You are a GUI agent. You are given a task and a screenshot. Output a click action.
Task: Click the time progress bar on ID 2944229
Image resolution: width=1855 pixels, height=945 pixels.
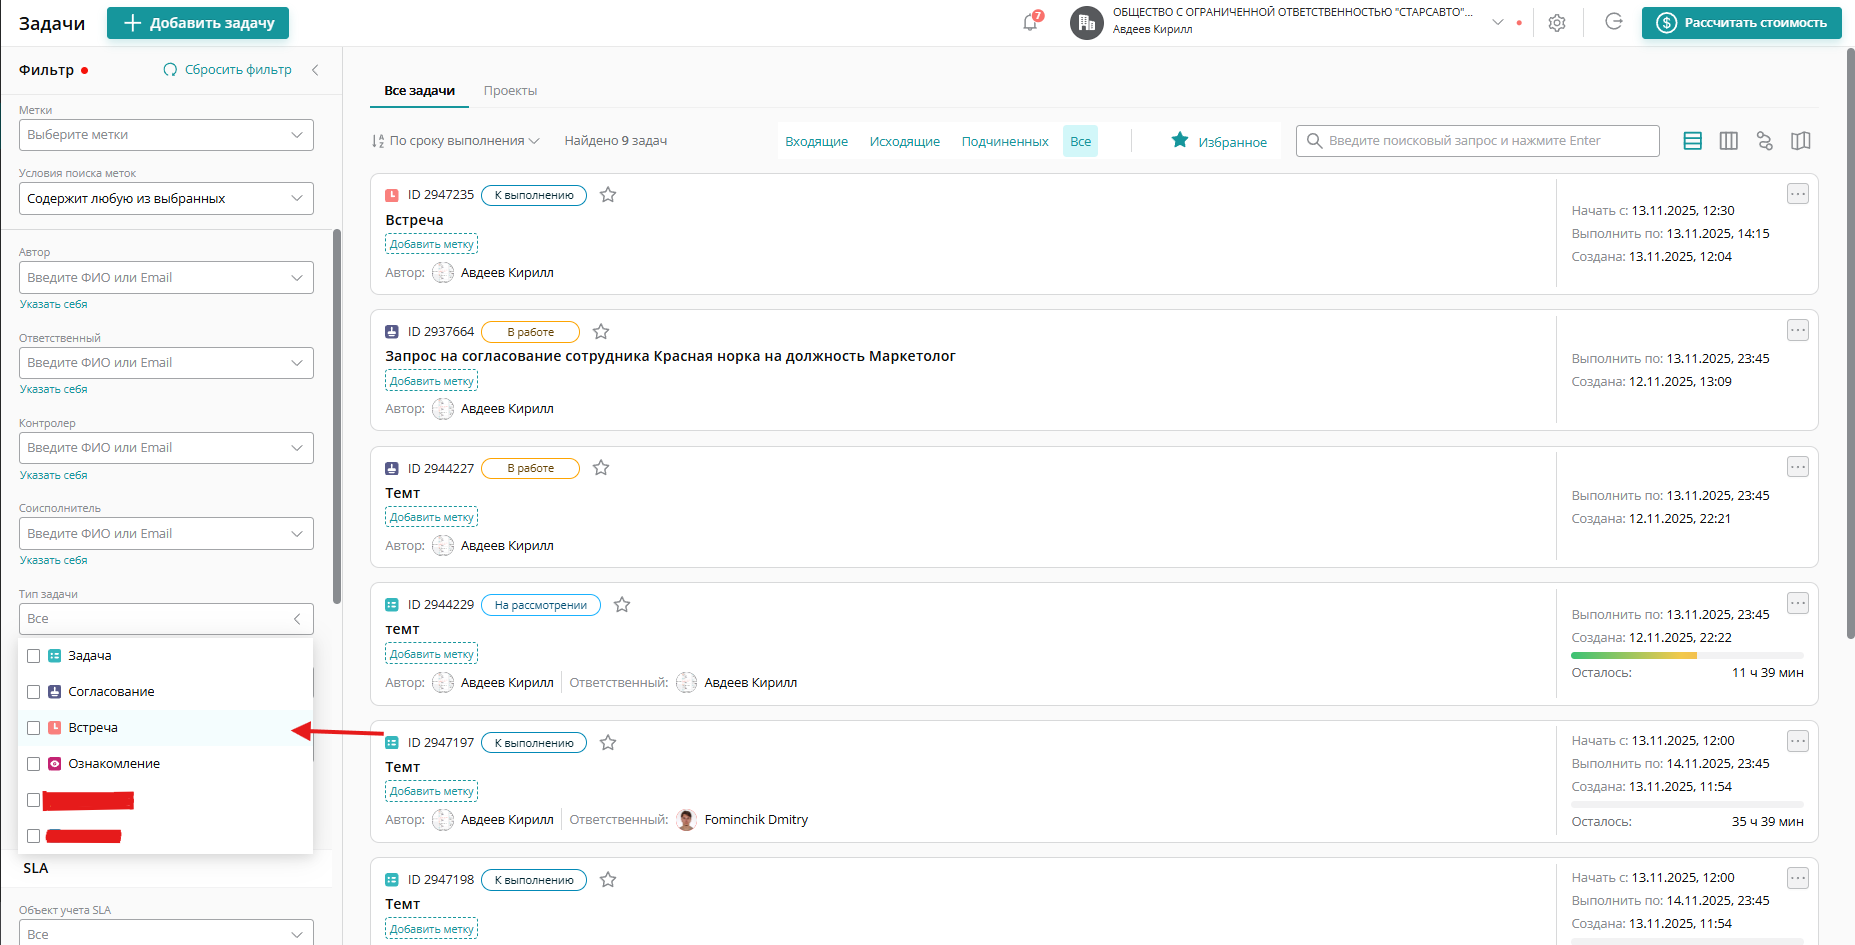click(1688, 656)
